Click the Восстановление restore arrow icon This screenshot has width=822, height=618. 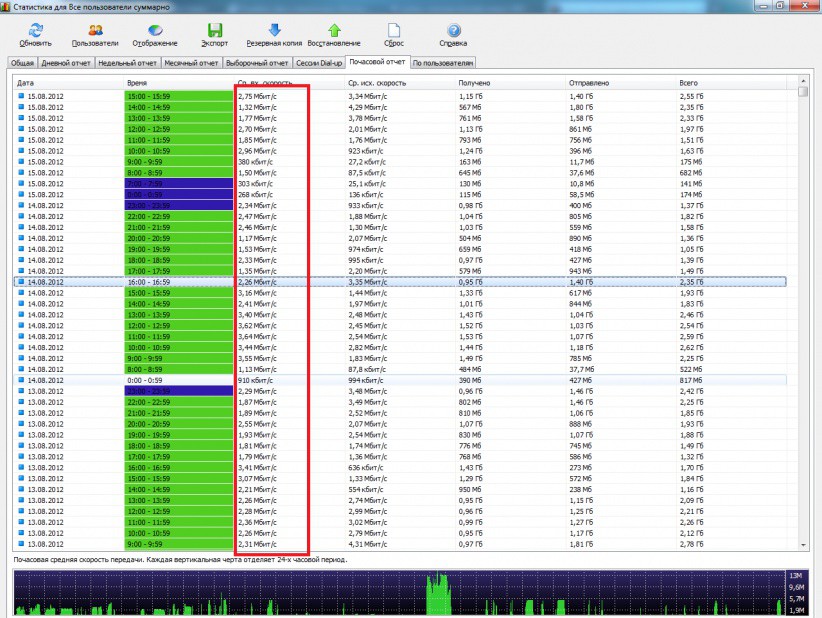coord(334,31)
